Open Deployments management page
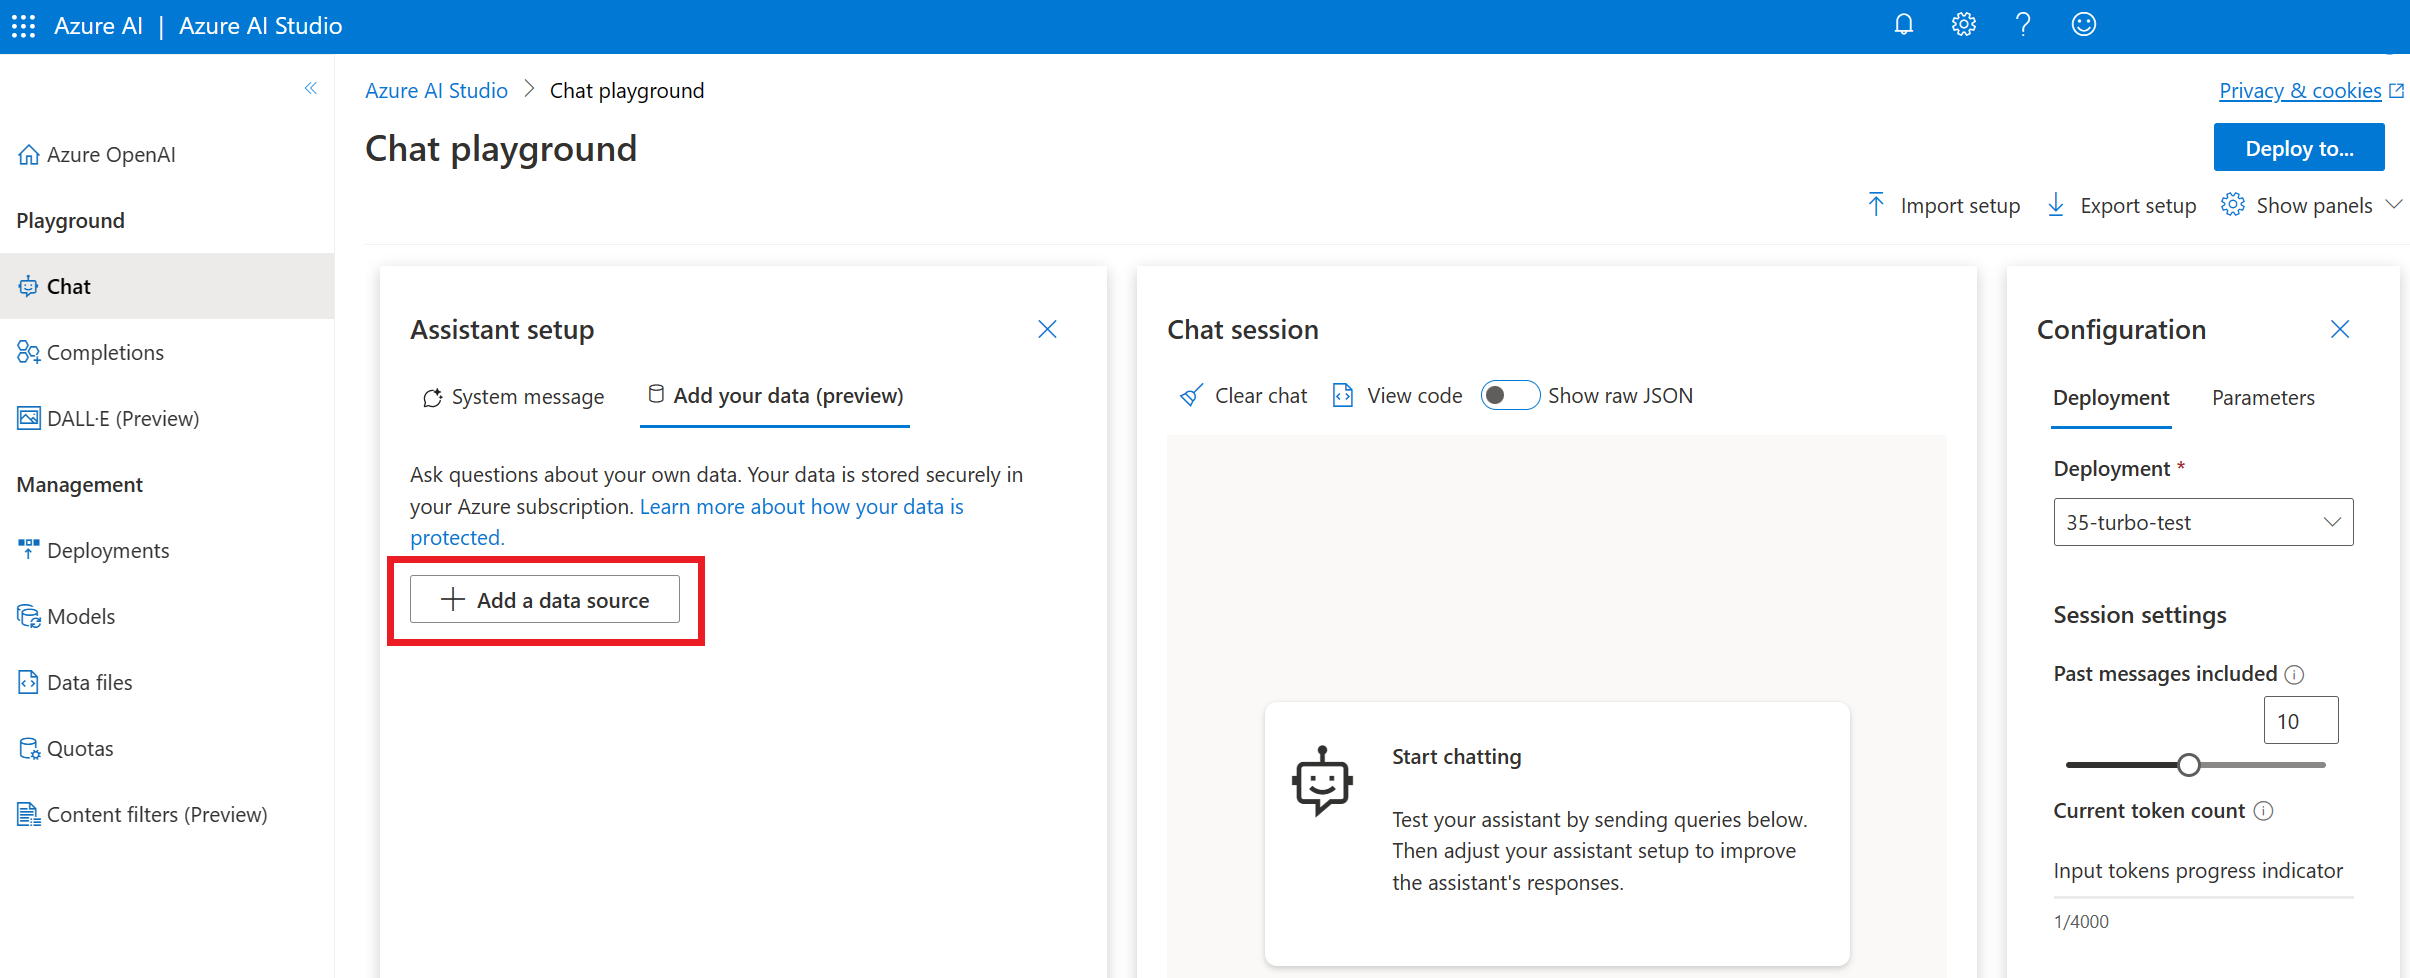The height and width of the screenshot is (978, 2410). [93, 550]
